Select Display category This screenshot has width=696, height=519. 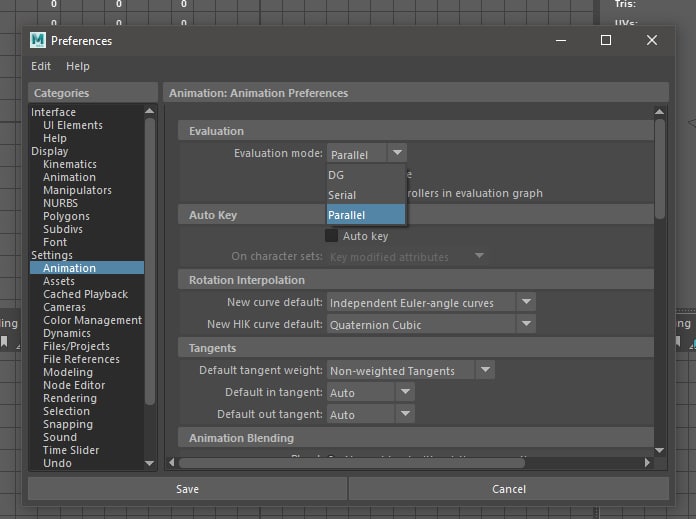pyautogui.click(x=50, y=151)
